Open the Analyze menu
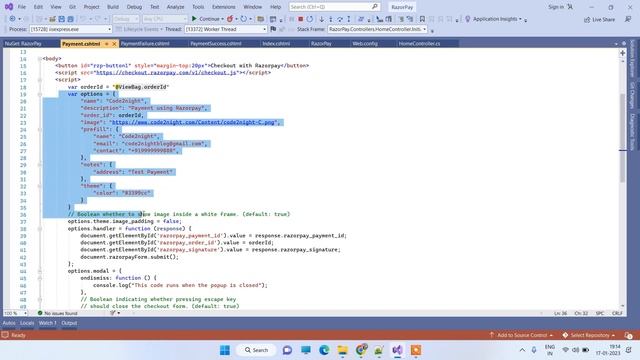The image size is (640, 360). (x=176, y=7)
